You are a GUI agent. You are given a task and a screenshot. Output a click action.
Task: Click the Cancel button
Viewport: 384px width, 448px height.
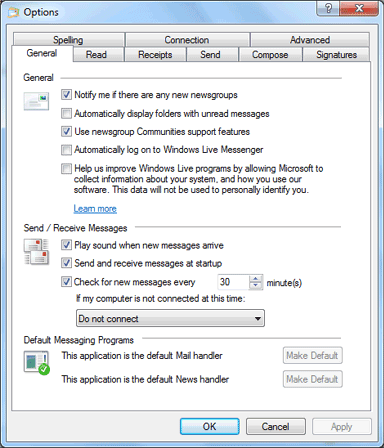(276, 426)
